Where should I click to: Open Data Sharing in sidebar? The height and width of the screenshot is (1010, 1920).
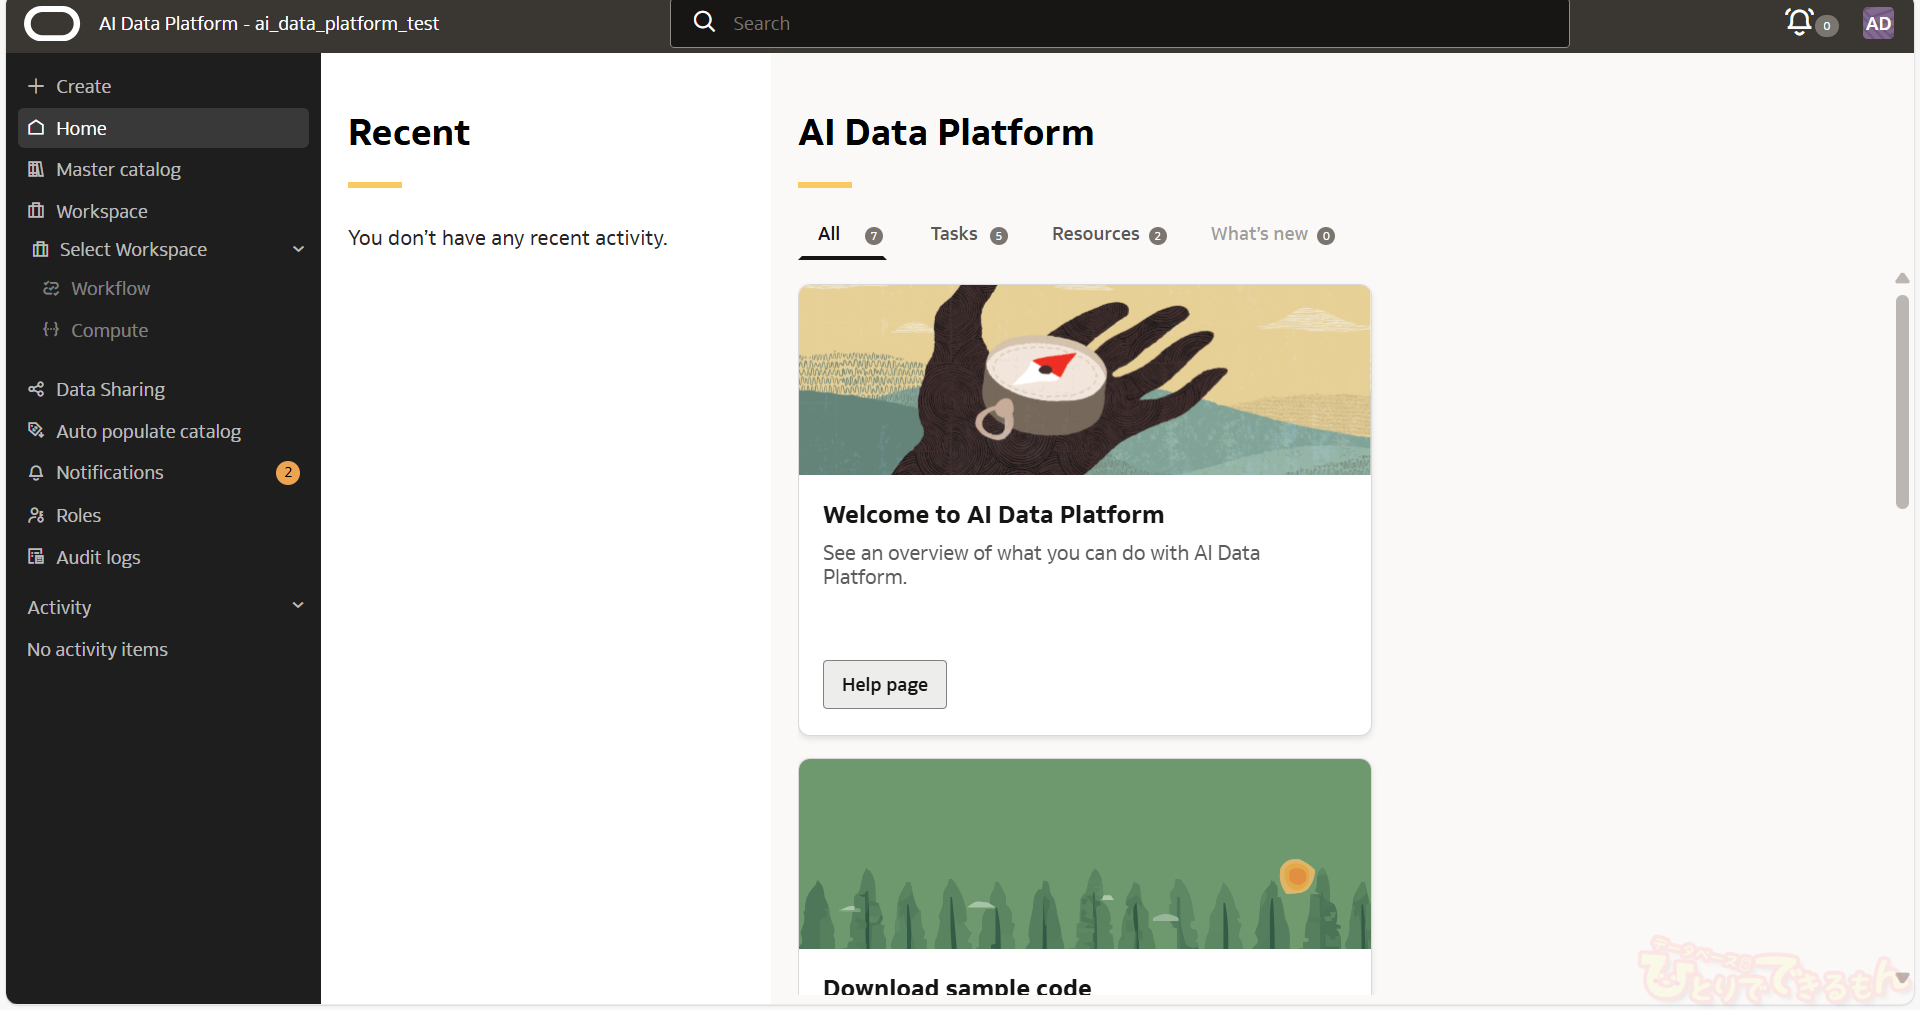(110, 390)
